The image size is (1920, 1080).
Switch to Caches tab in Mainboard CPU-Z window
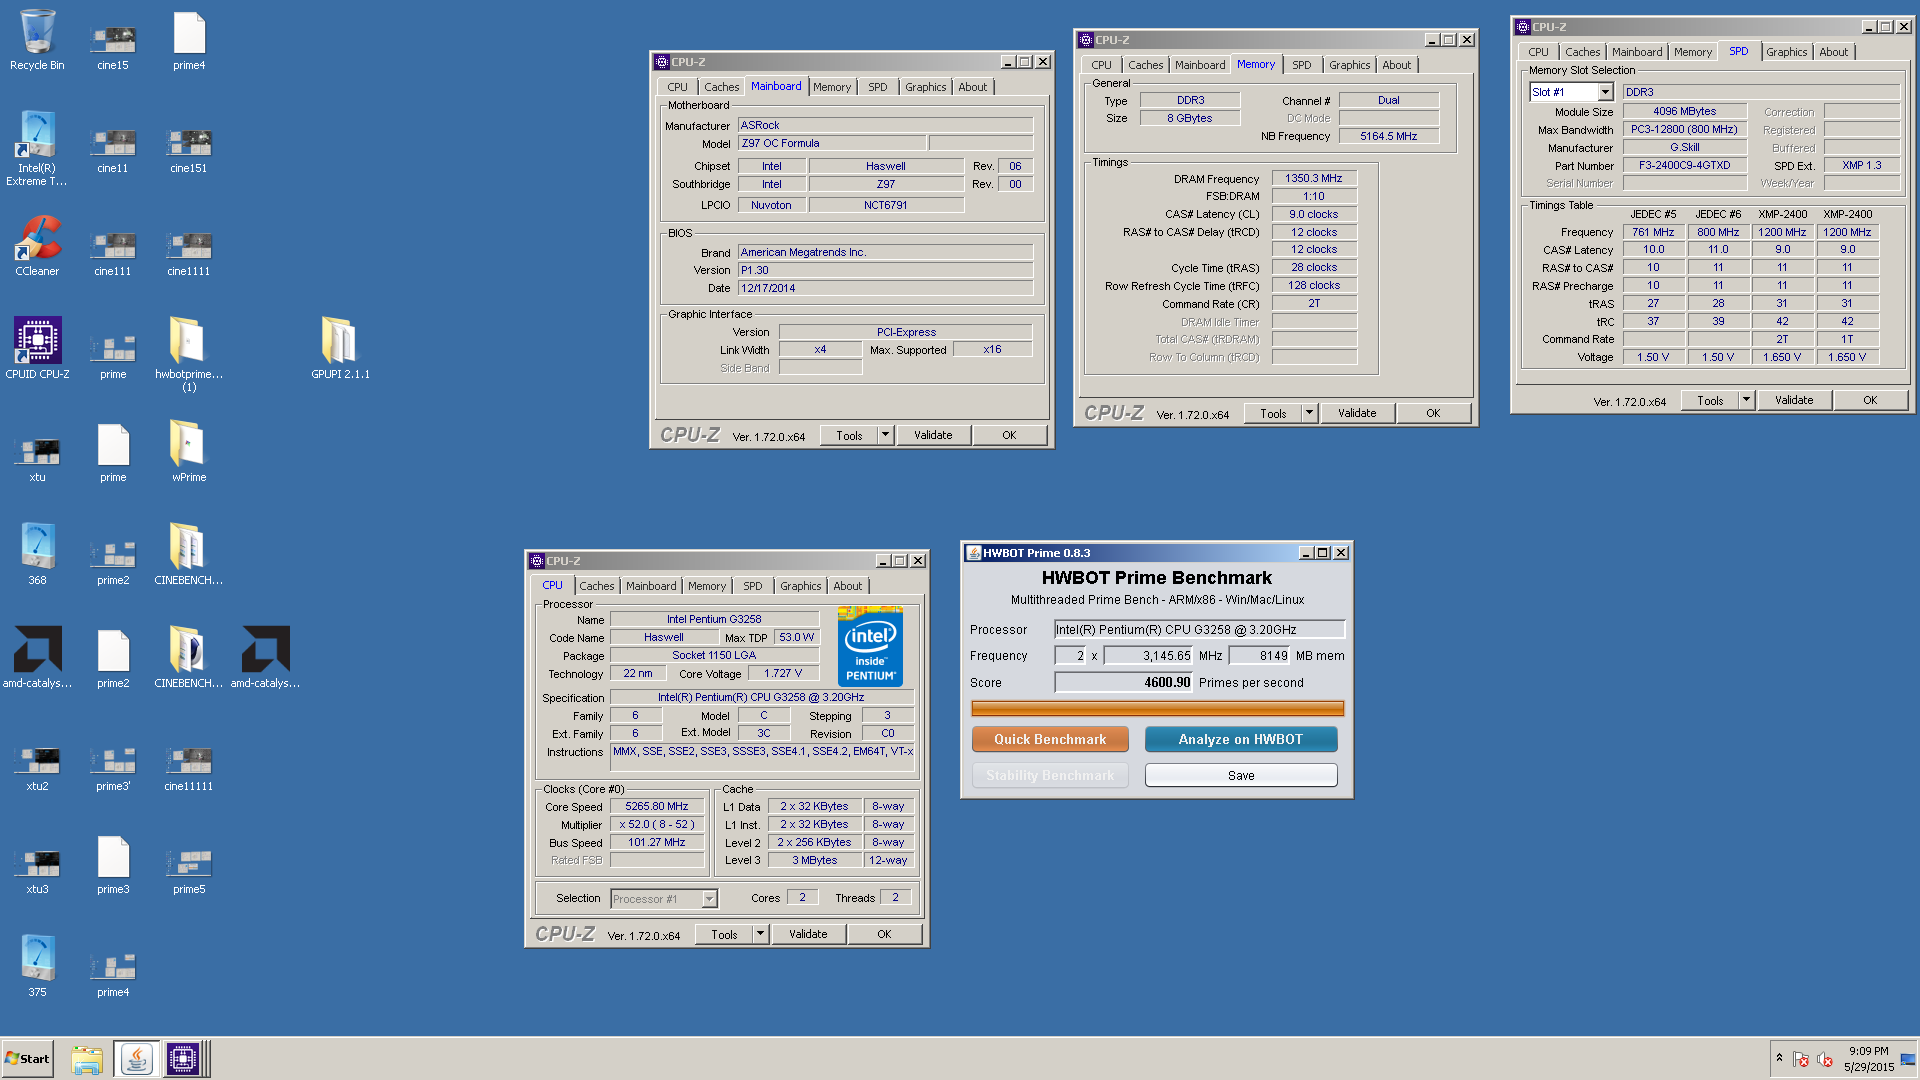click(x=721, y=87)
